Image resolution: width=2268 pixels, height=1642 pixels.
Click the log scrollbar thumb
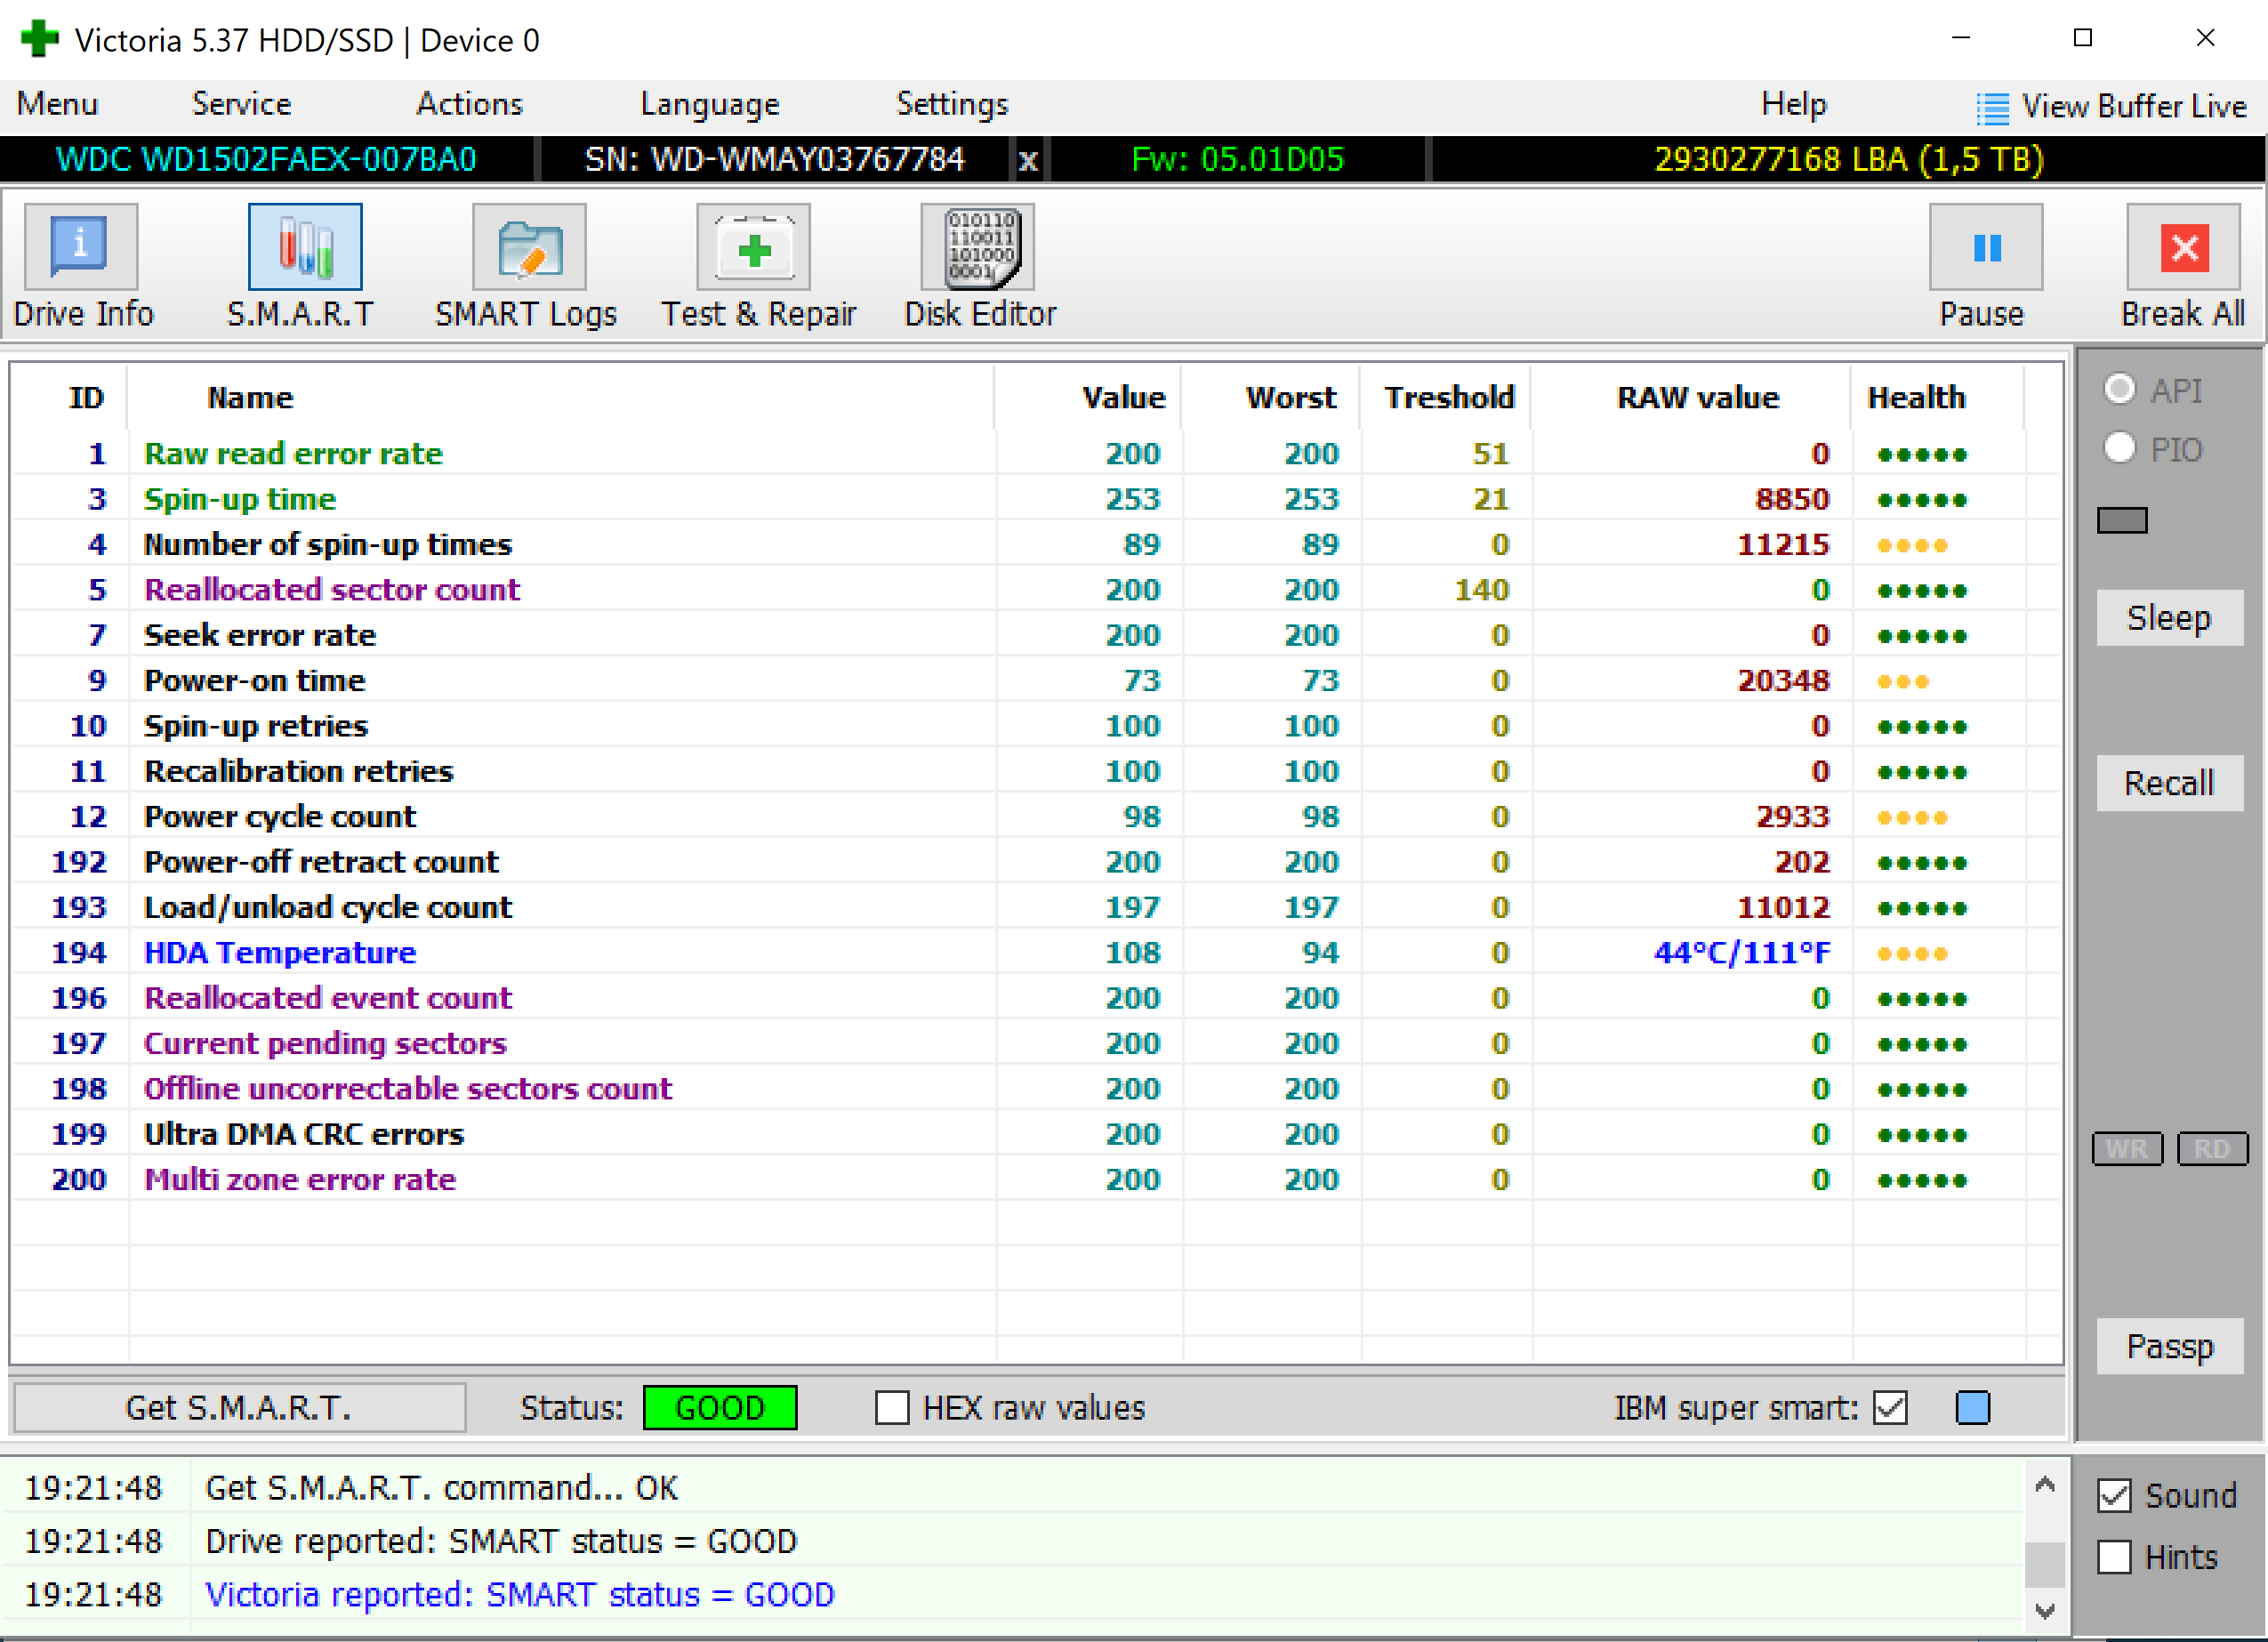[x=2045, y=1565]
